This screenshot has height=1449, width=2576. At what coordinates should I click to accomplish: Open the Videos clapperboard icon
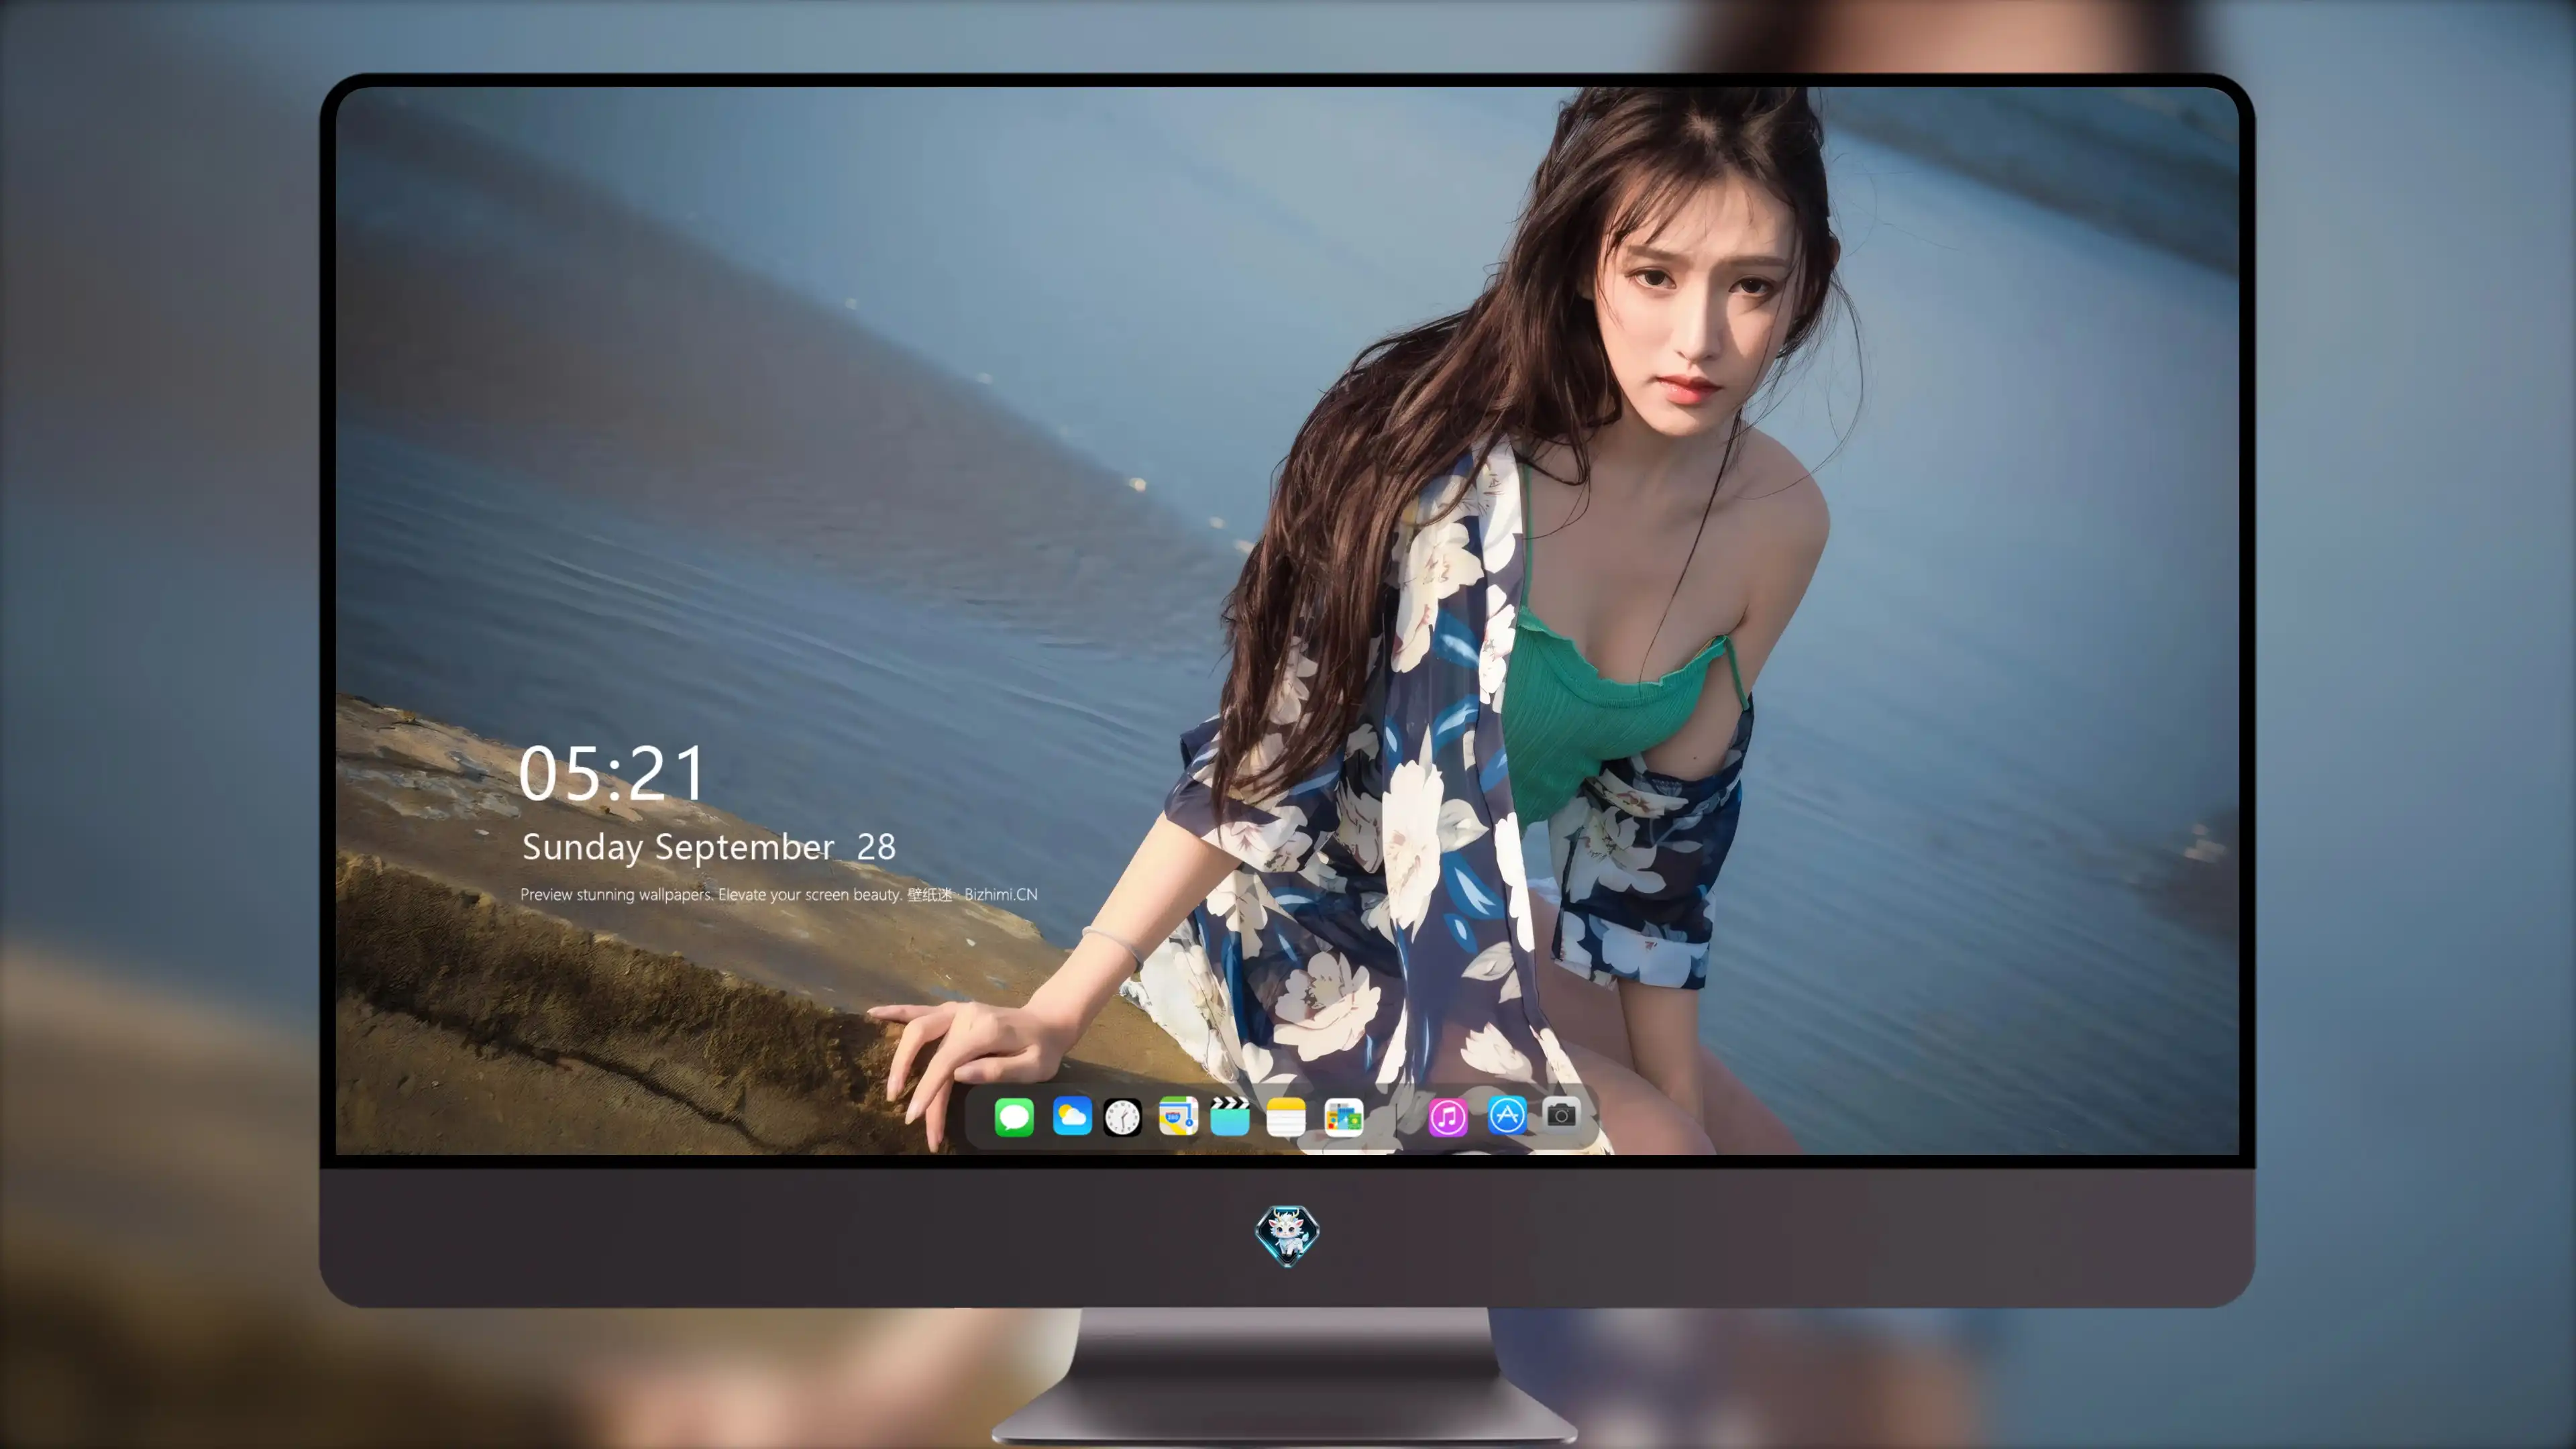pos(1230,1116)
